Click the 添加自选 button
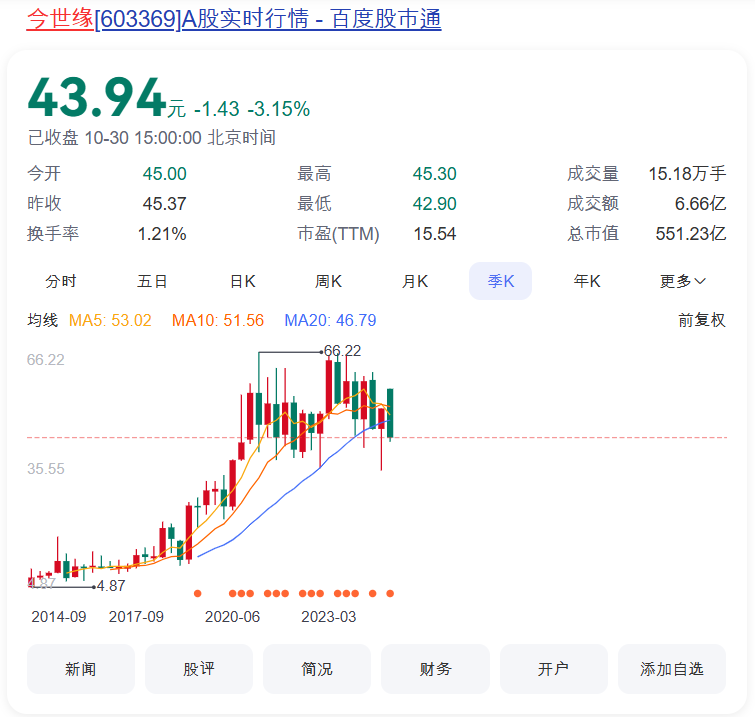Screen dimensions: 755x717 672,669
